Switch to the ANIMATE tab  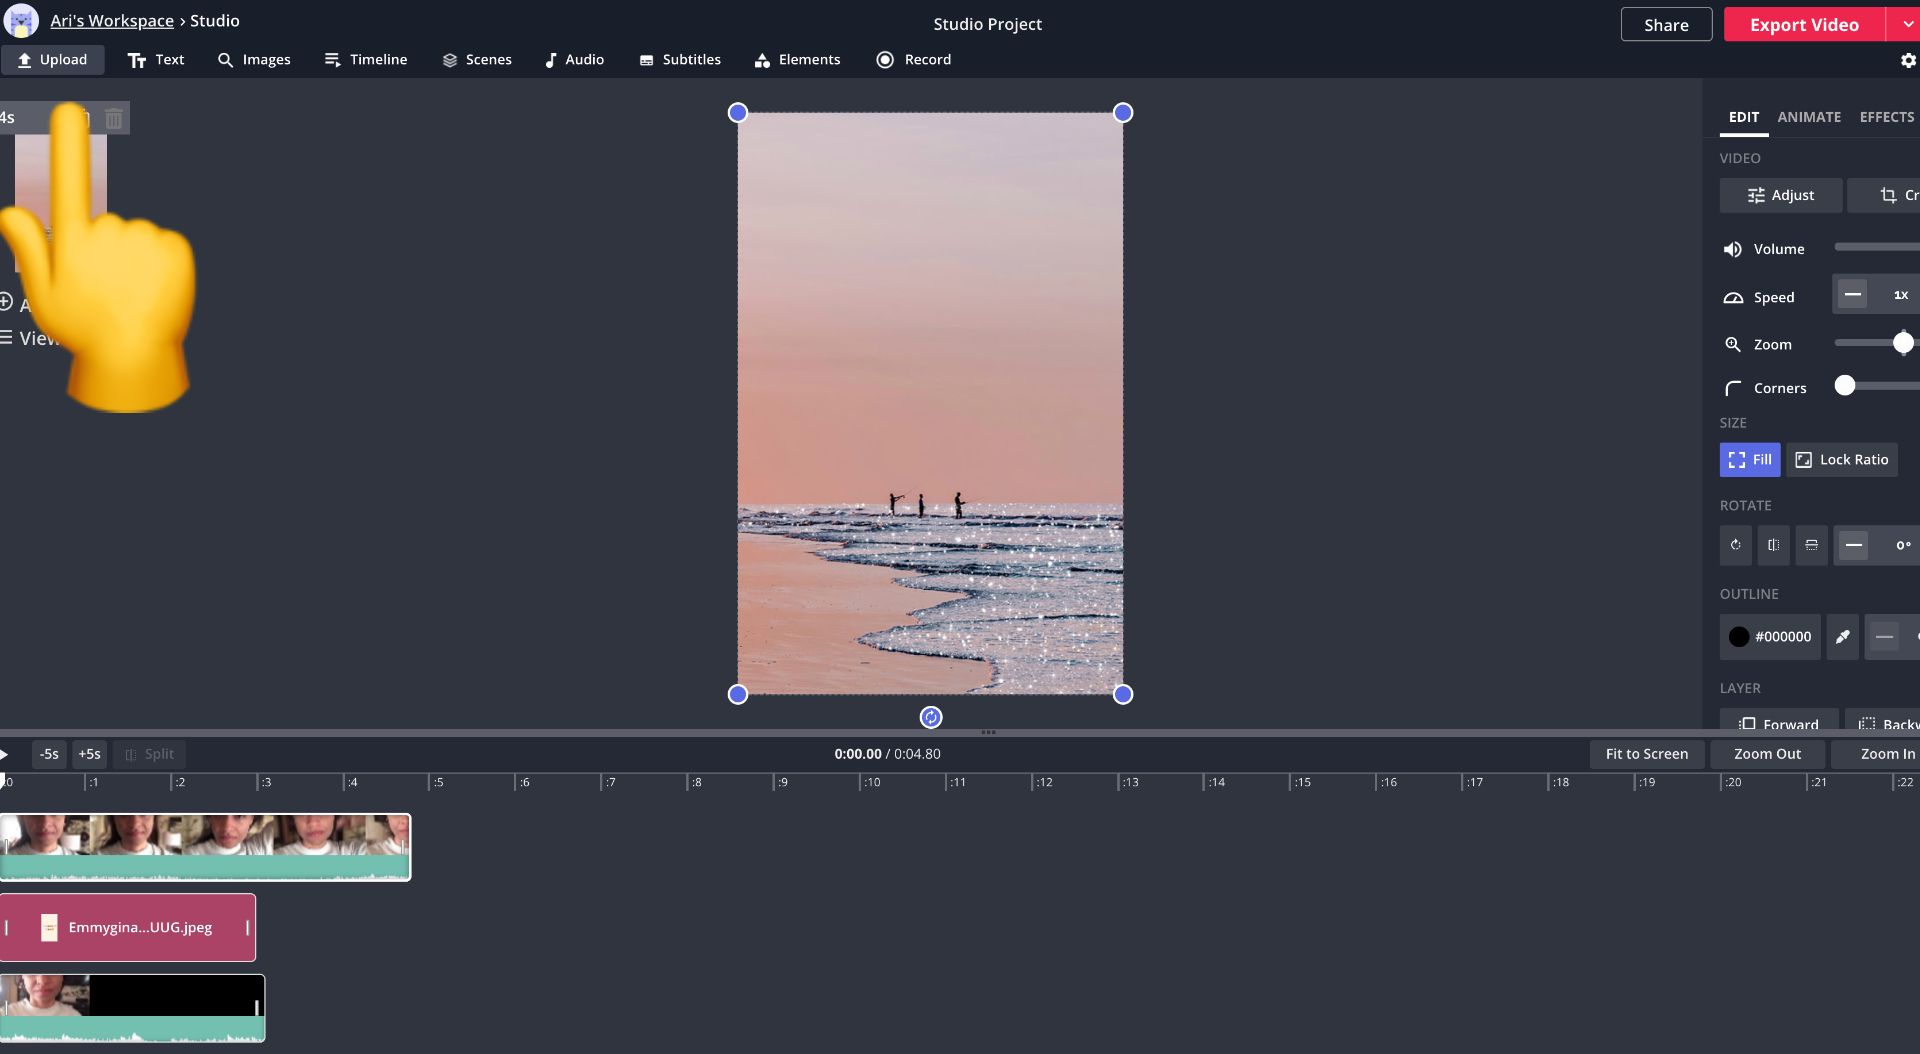point(1808,117)
